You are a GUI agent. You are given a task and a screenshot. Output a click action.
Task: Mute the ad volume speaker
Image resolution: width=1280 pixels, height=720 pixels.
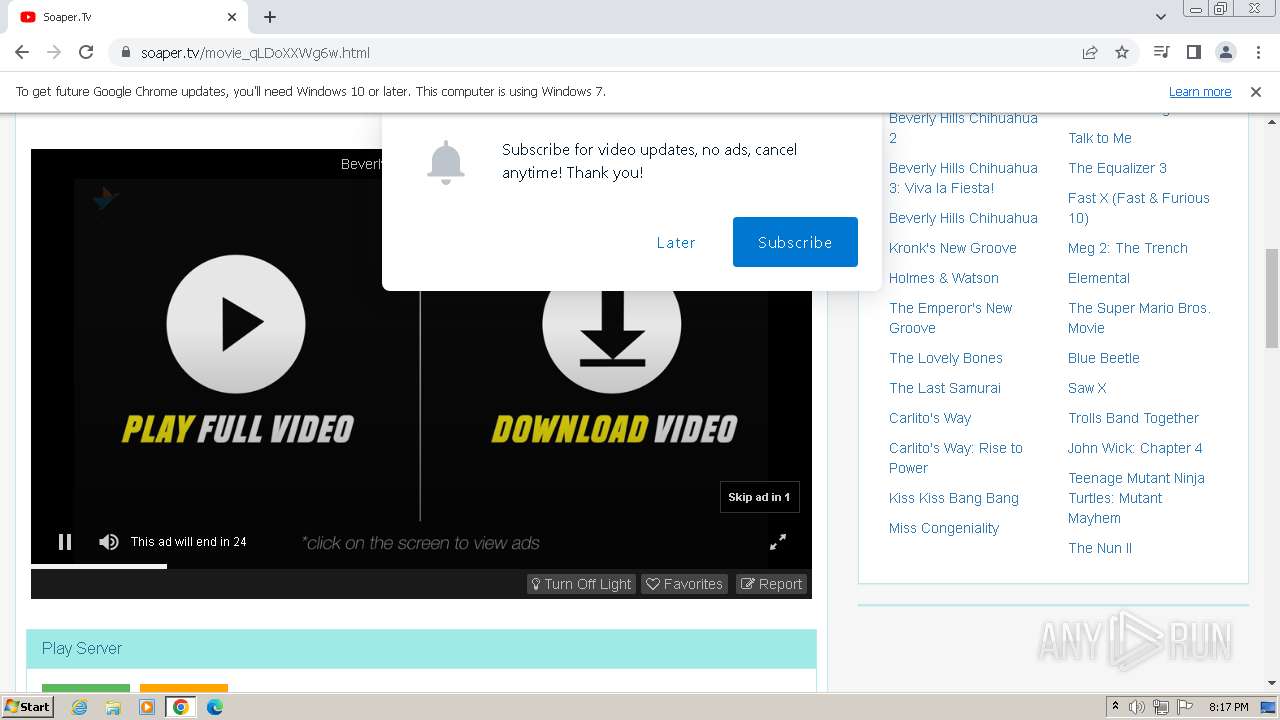pyautogui.click(x=109, y=542)
